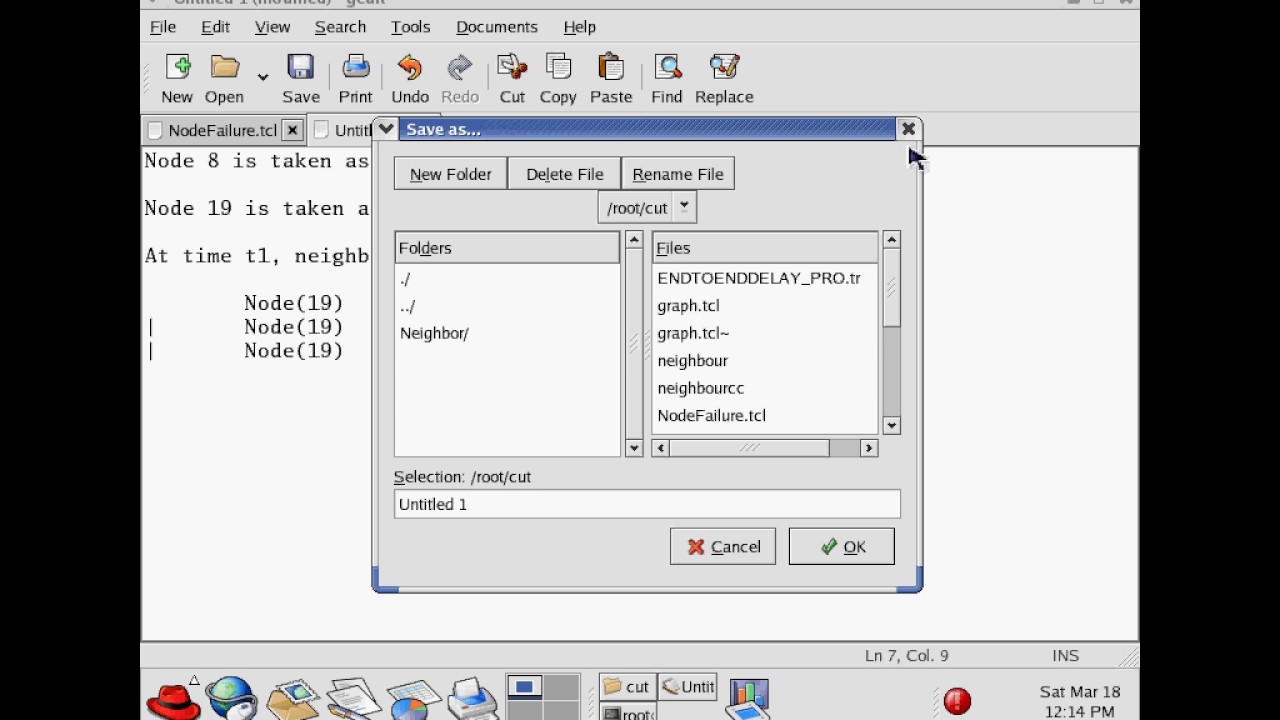The image size is (1280, 720).
Task: Click the Open folder toolbar icon
Action: pyautogui.click(x=225, y=68)
